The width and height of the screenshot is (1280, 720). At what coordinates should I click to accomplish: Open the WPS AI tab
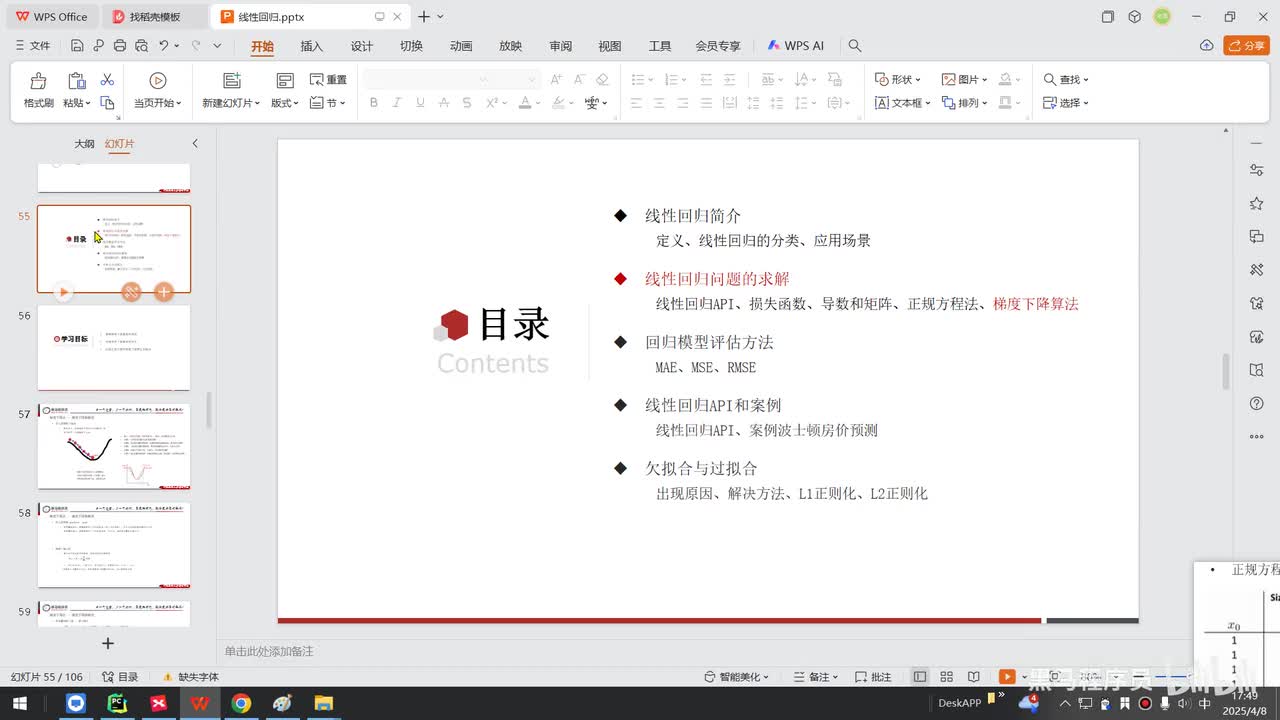[796, 46]
